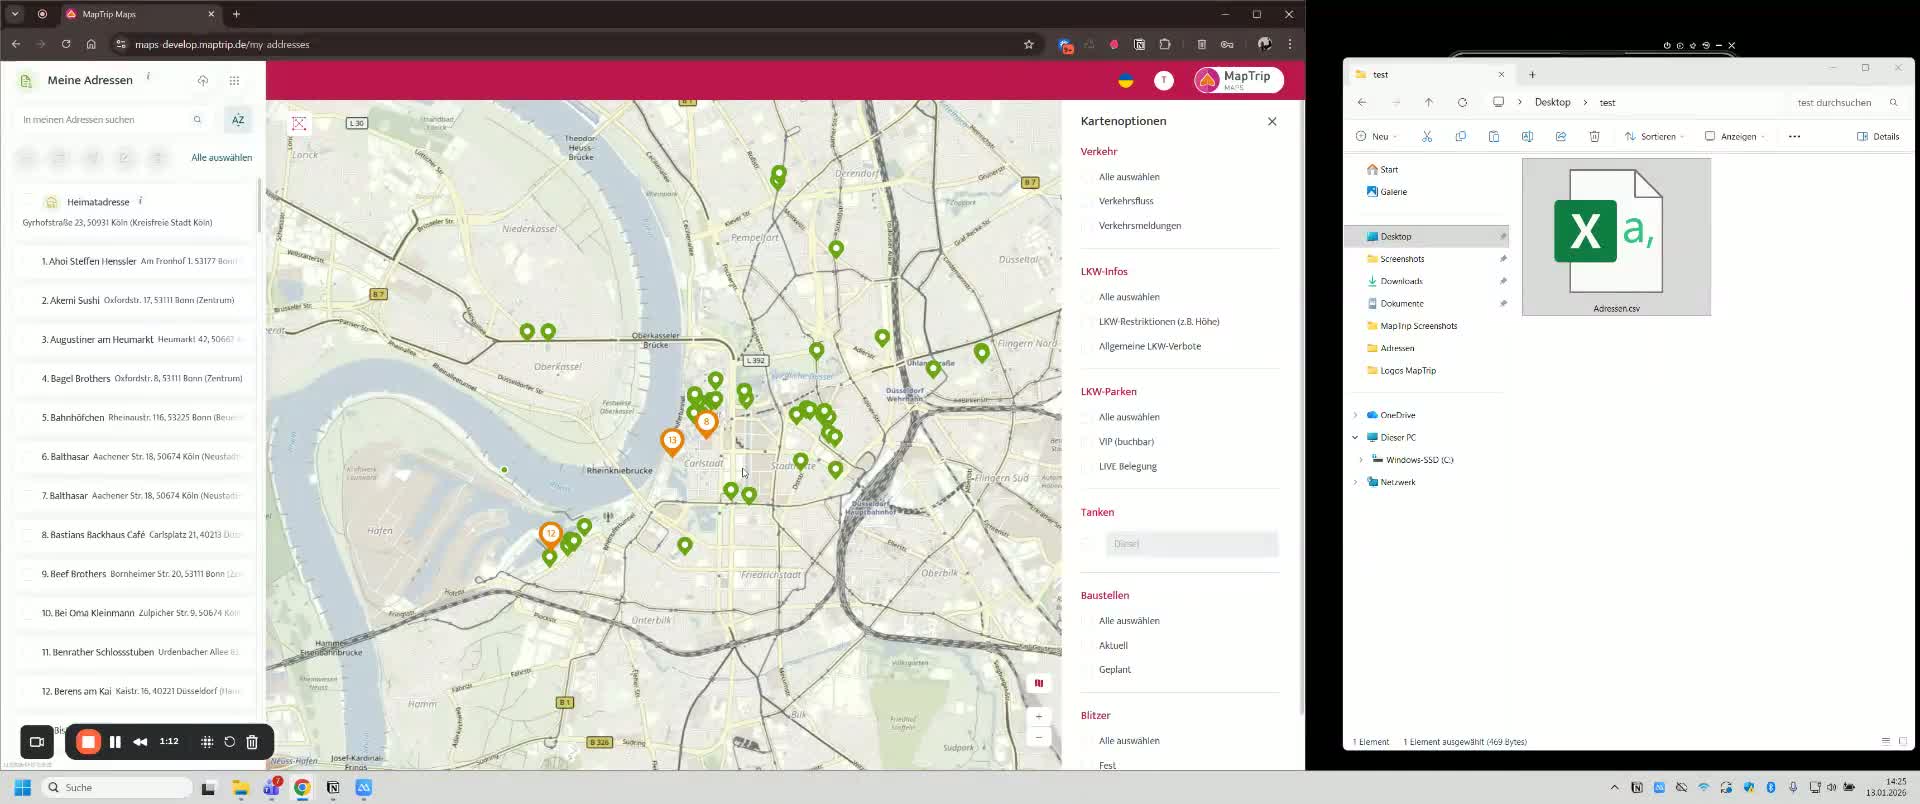Restart the recording with the circular arrow
This screenshot has width=1920, height=804.
pyautogui.click(x=229, y=741)
